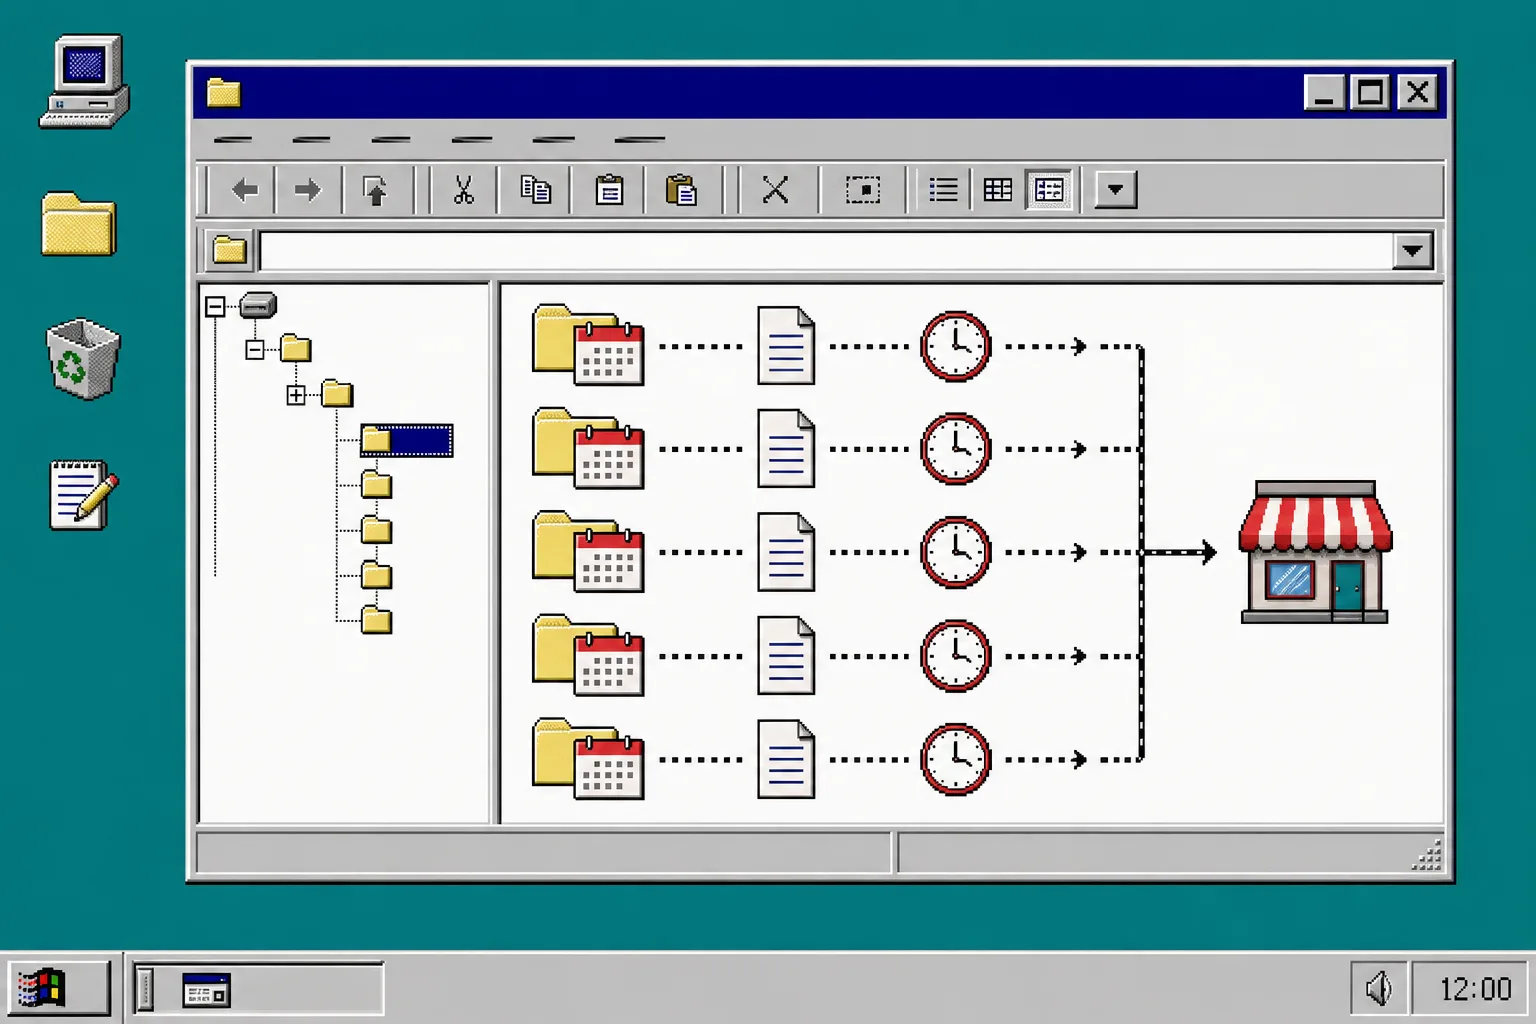The image size is (1536, 1024).
Task: Toggle the pressed details view button
Action: pos(1050,190)
